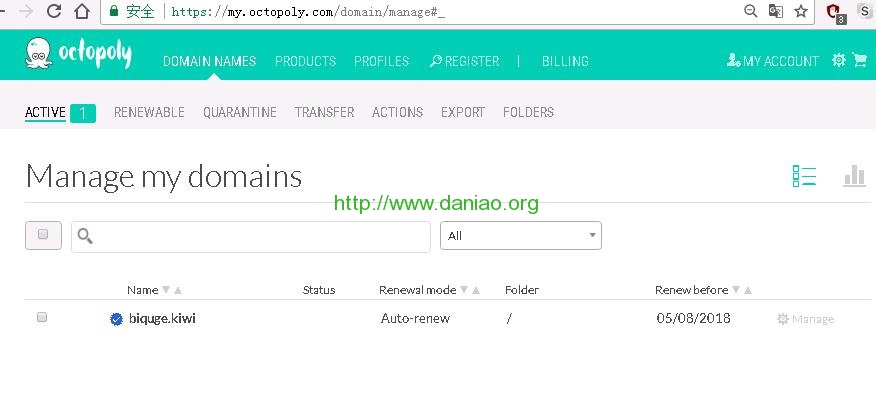Viewport: 876px width, 408px height.
Task: Switch to ACTIONS tab
Action: coord(398,112)
